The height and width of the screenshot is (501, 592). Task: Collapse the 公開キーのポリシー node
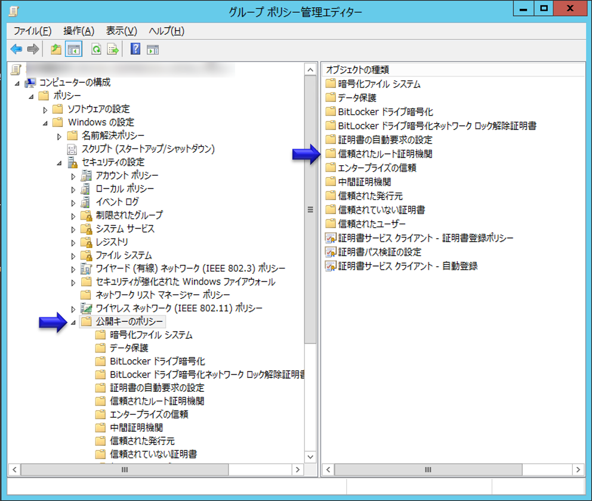pos(73,322)
